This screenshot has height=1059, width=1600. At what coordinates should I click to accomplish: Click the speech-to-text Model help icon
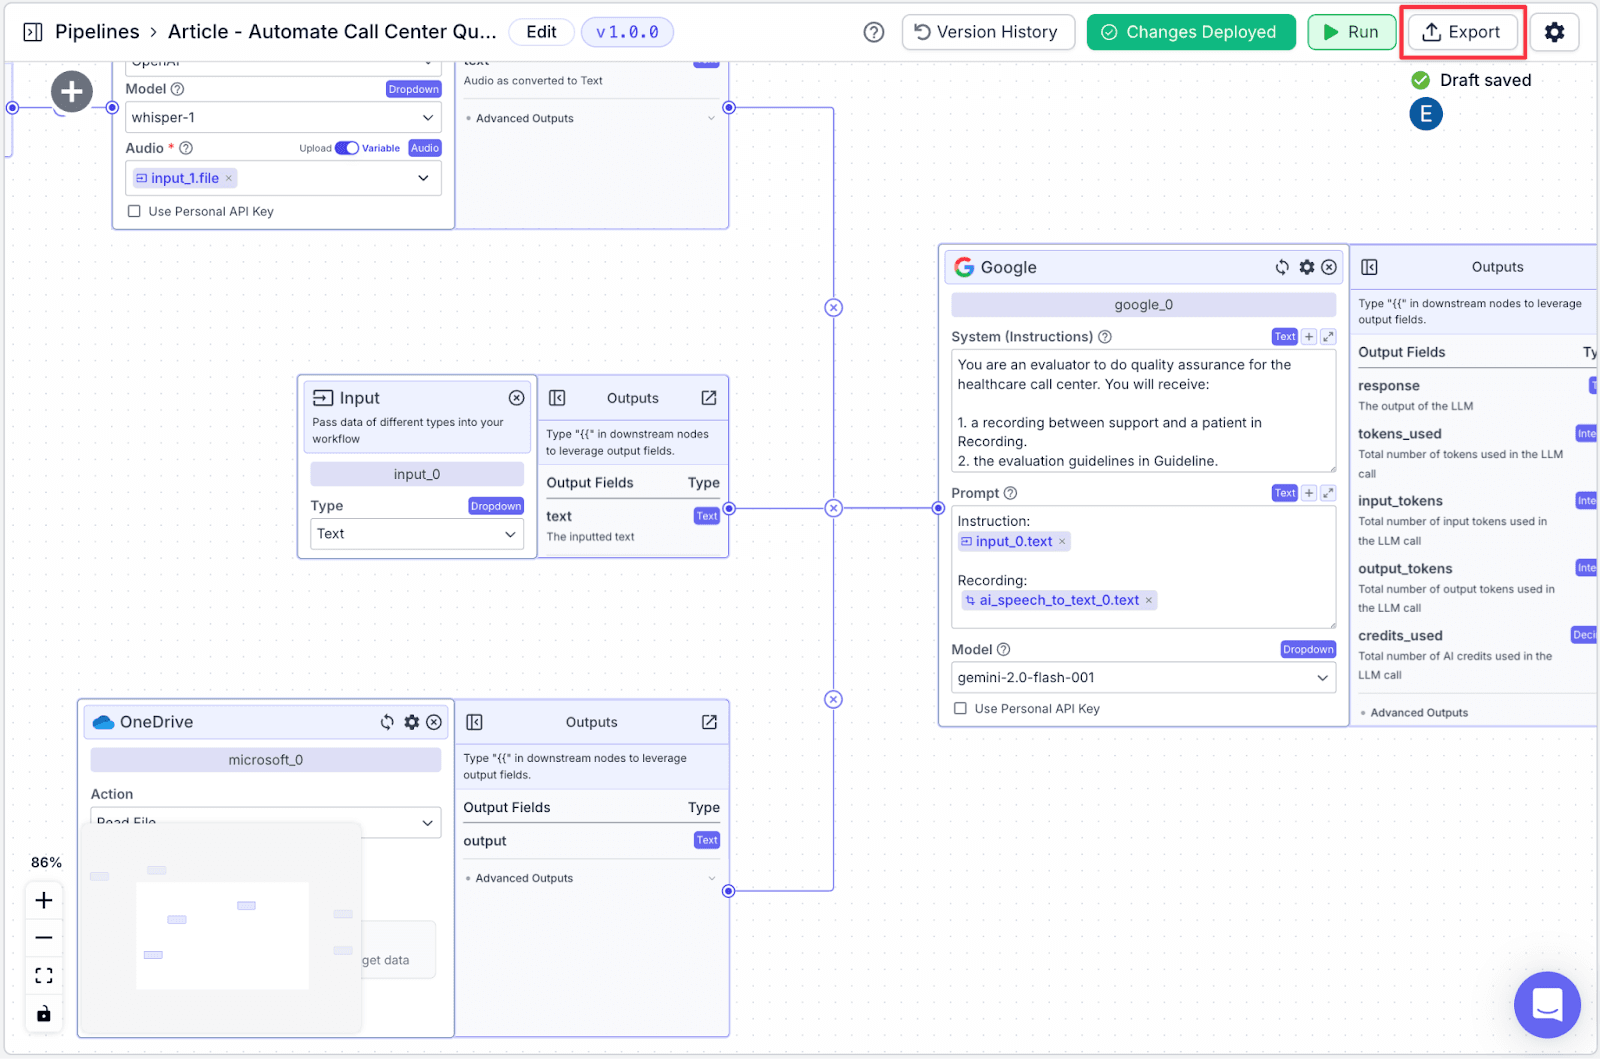(177, 89)
